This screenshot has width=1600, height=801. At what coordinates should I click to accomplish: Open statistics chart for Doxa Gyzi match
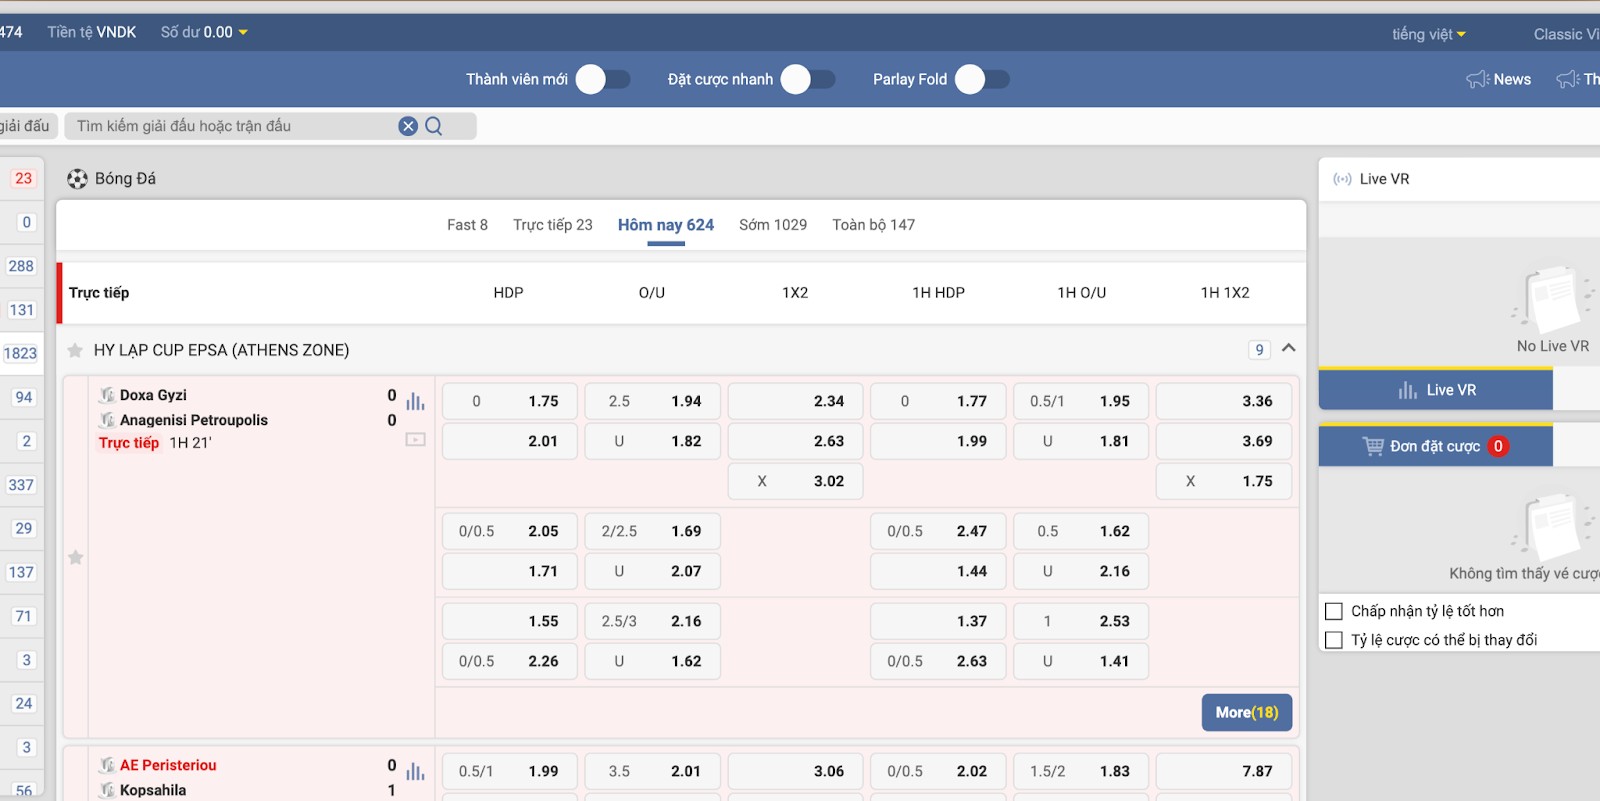pyautogui.click(x=416, y=401)
